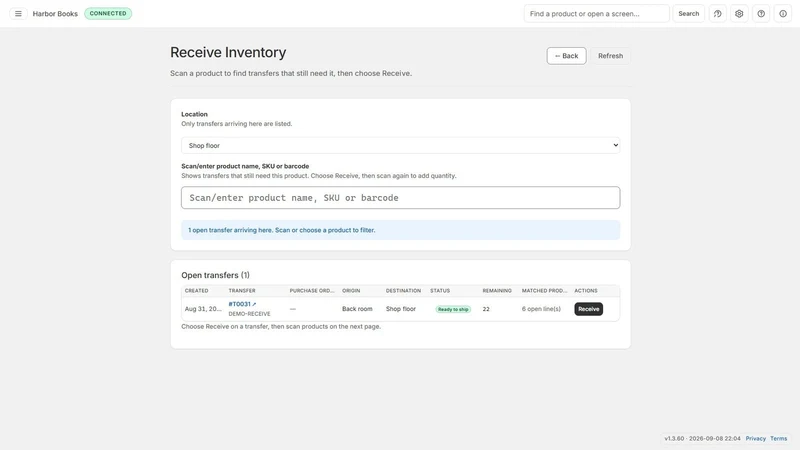The image size is (800, 450).
Task: Focus the Find a product search field
Action: 596,14
